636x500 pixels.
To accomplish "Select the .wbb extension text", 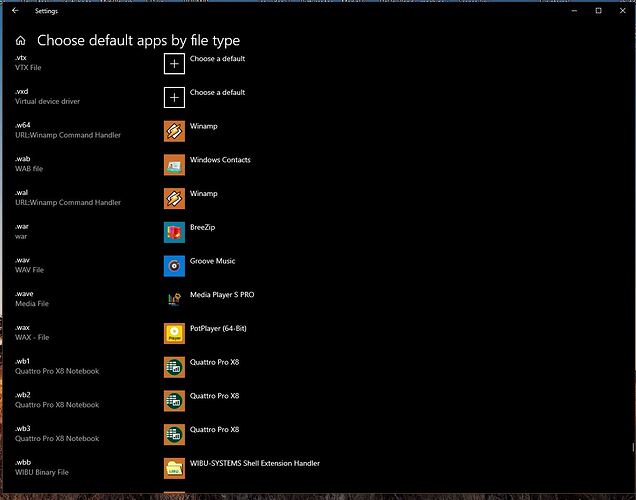I will click(23, 462).
